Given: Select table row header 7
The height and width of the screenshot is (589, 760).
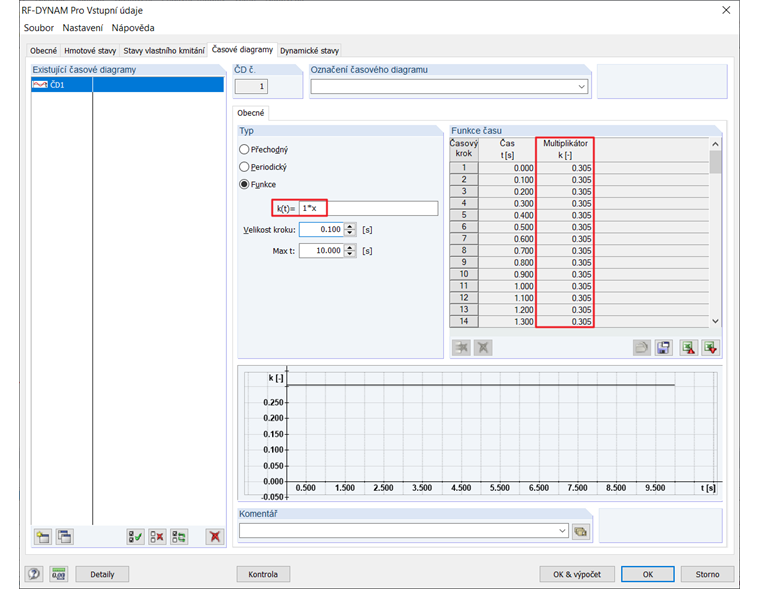Looking at the screenshot, I should (x=464, y=239).
